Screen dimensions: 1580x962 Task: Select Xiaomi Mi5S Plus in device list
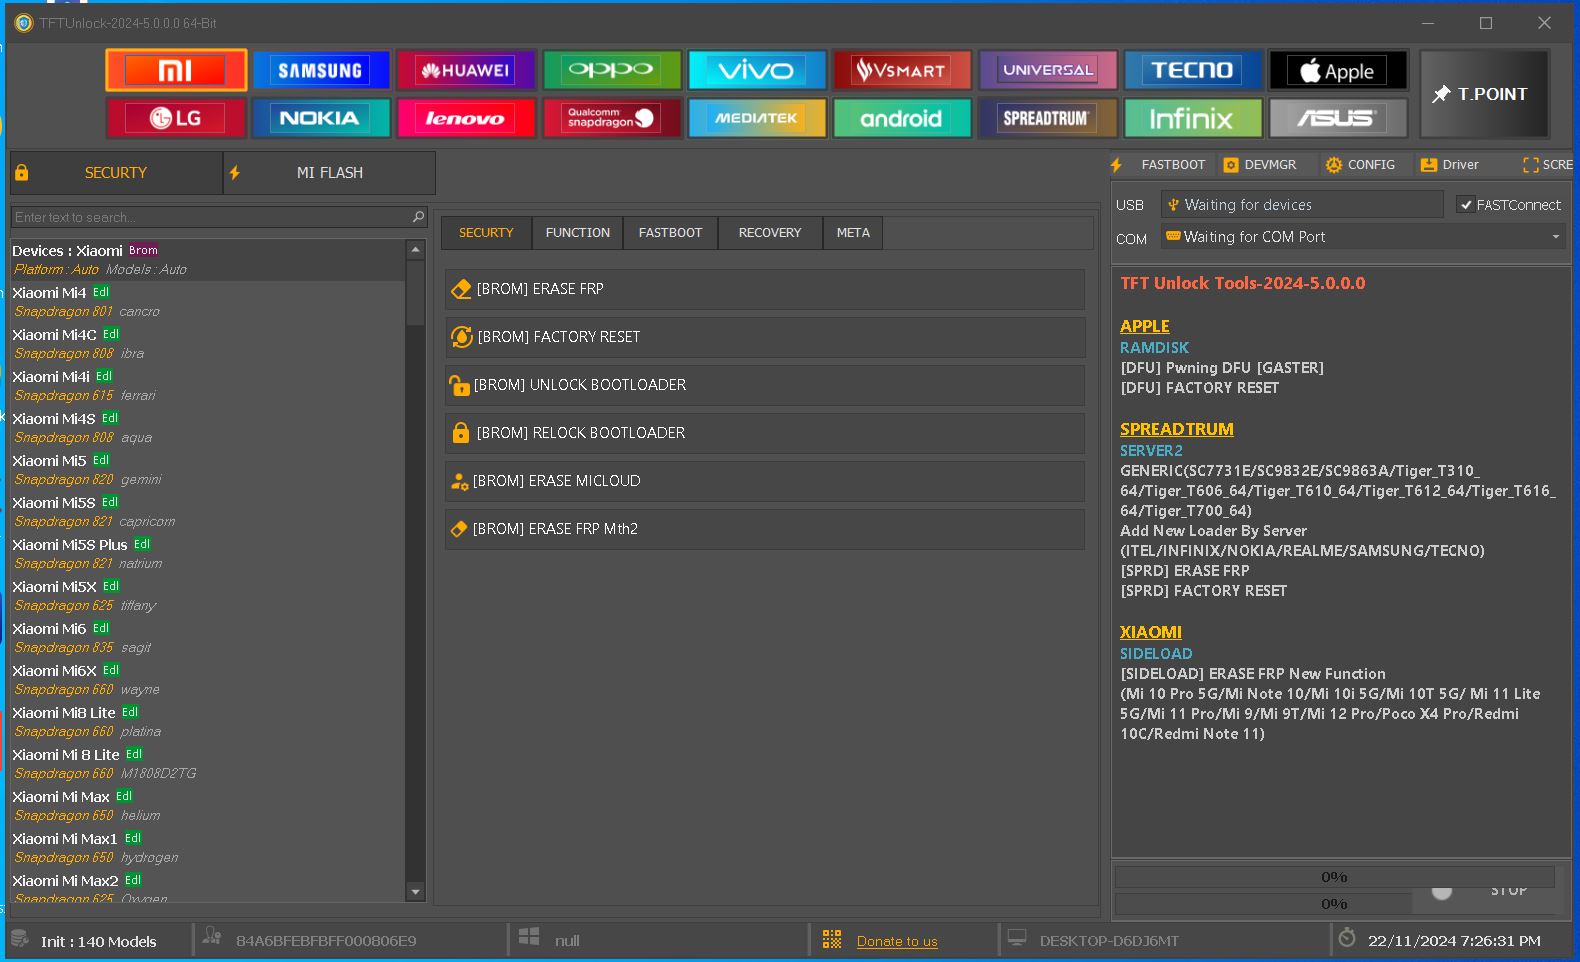[x=208, y=554]
